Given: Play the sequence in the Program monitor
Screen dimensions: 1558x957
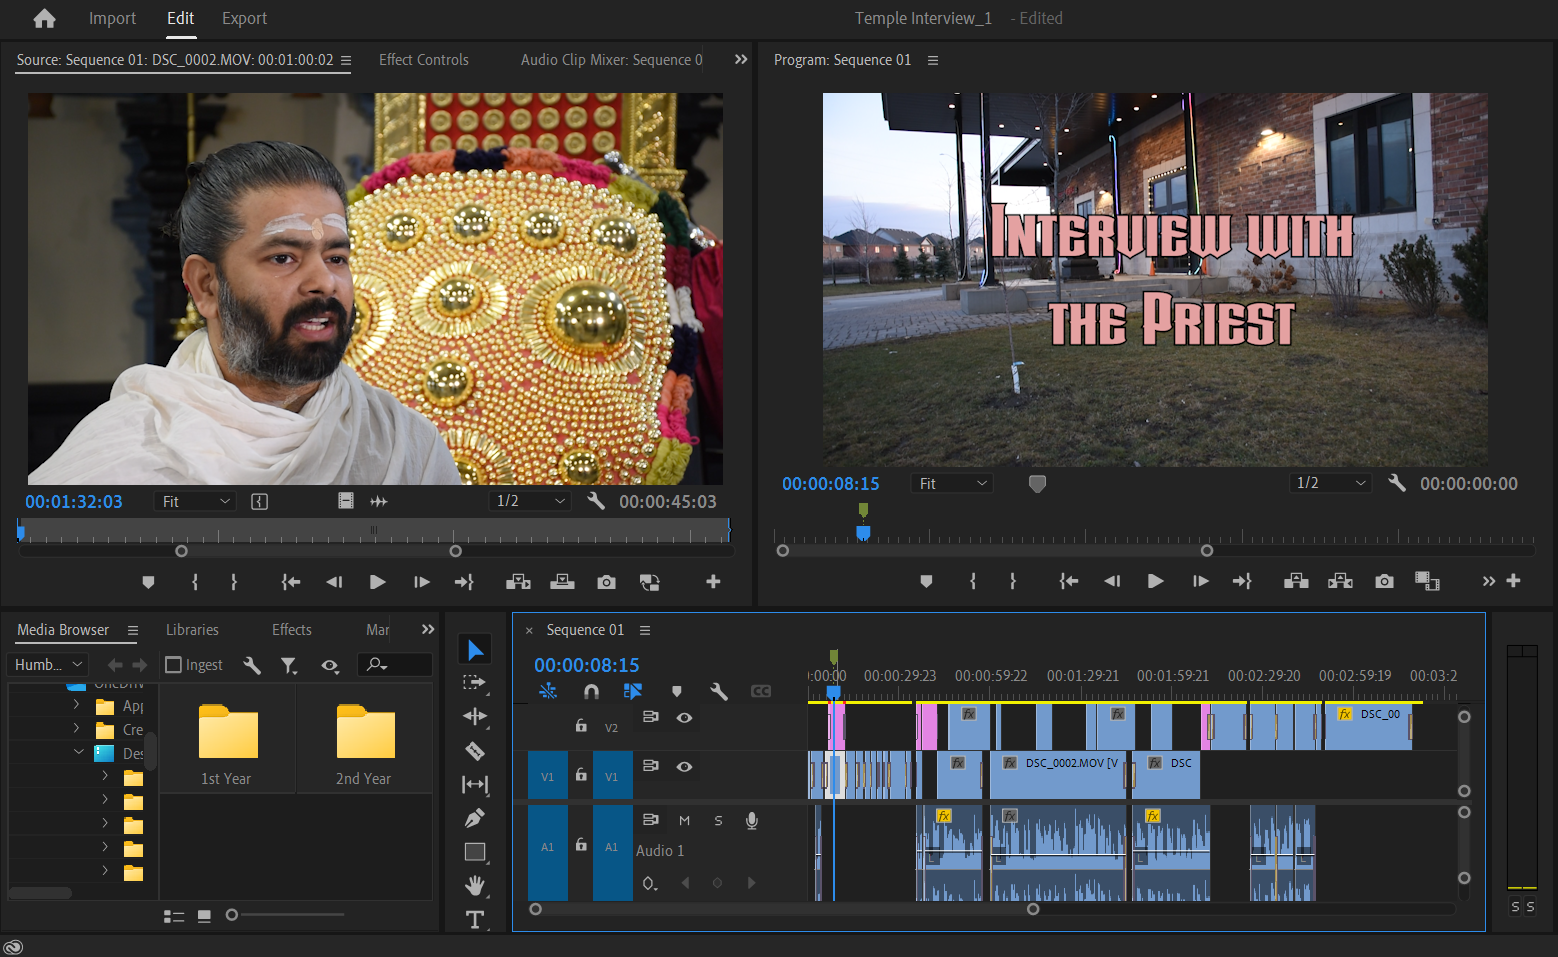Looking at the screenshot, I should pos(1155,580).
